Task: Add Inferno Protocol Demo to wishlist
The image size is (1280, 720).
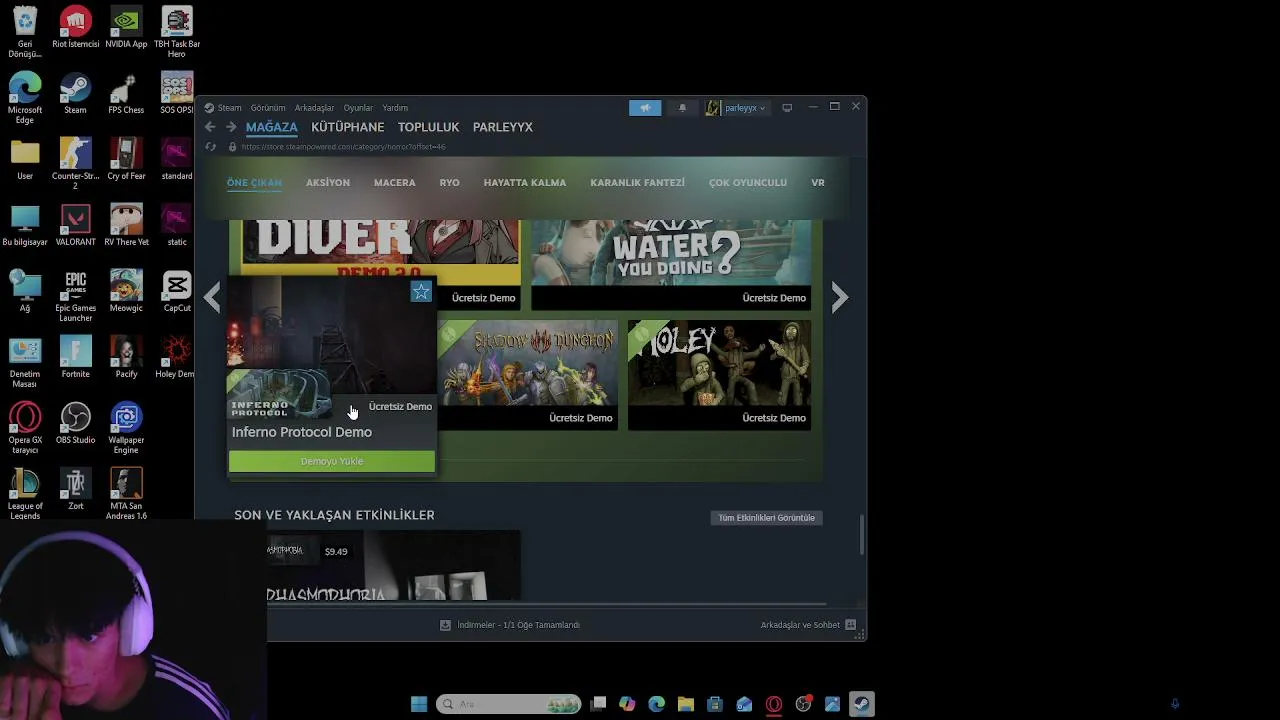Action: point(421,292)
